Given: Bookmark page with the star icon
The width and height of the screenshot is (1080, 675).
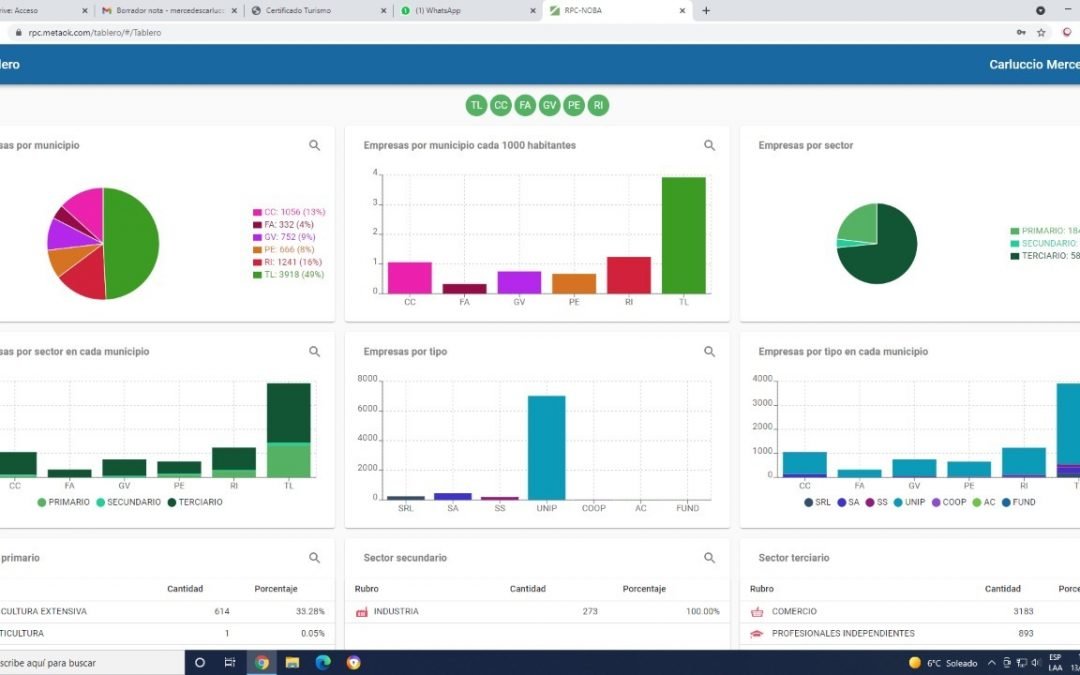Looking at the screenshot, I should 1041,32.
